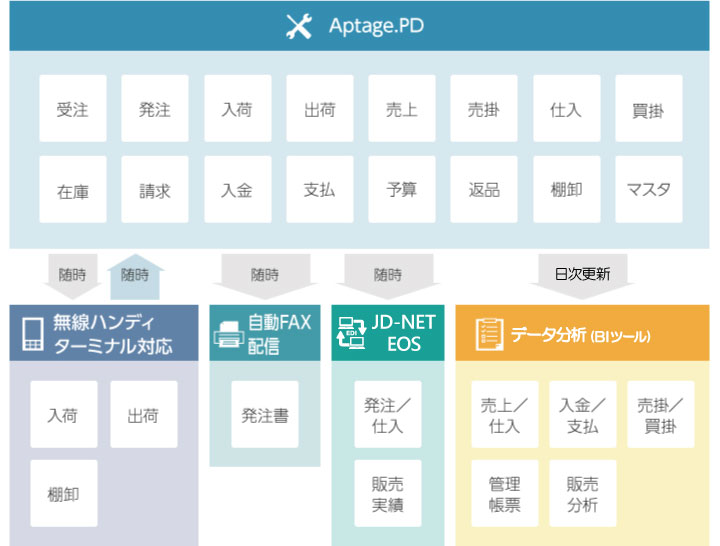Select the 販売実績 tile under JD-NET
Viewport: 720px width, 546px height.
388,494
